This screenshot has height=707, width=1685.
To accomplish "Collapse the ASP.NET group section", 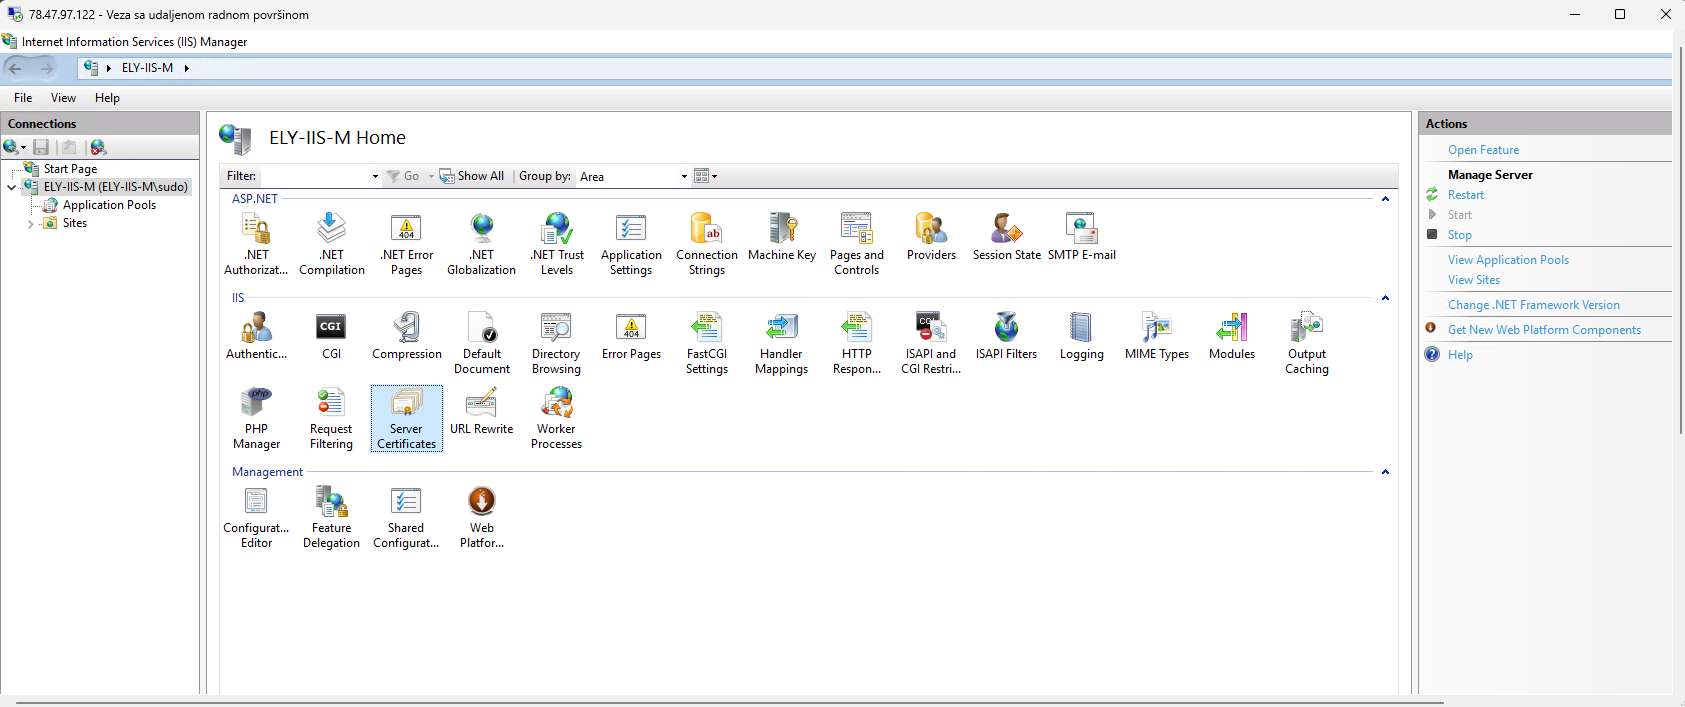I will [x=1385, y=199].
